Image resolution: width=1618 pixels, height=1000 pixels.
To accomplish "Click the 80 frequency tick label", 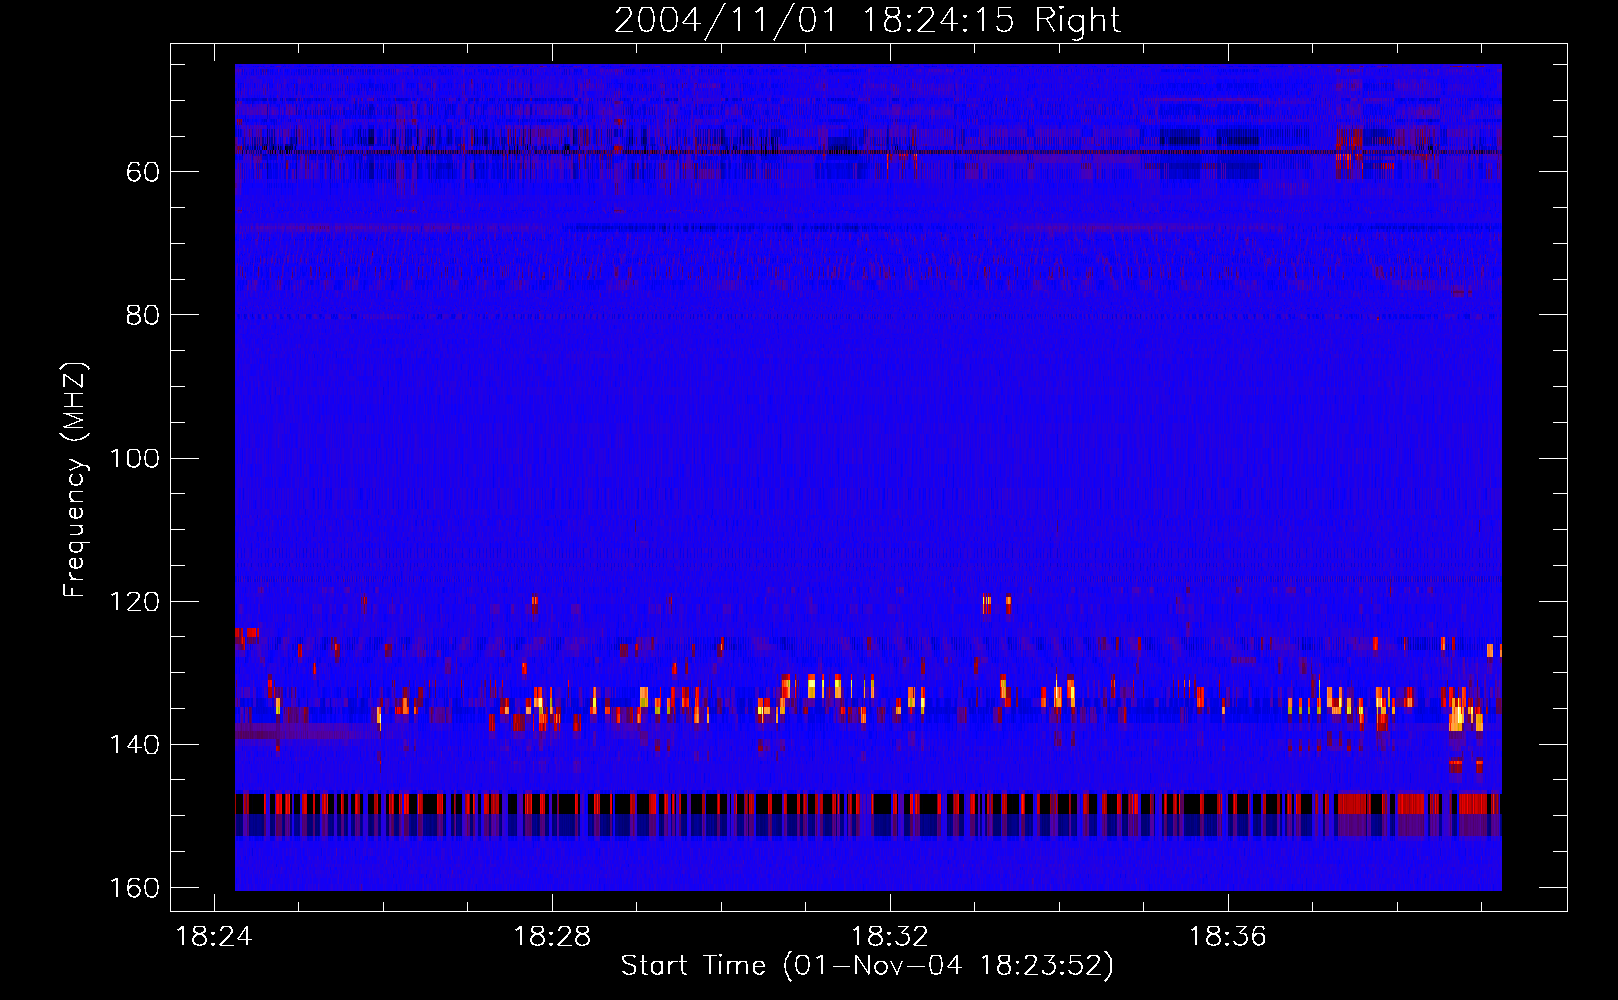I will coord(143,315).
